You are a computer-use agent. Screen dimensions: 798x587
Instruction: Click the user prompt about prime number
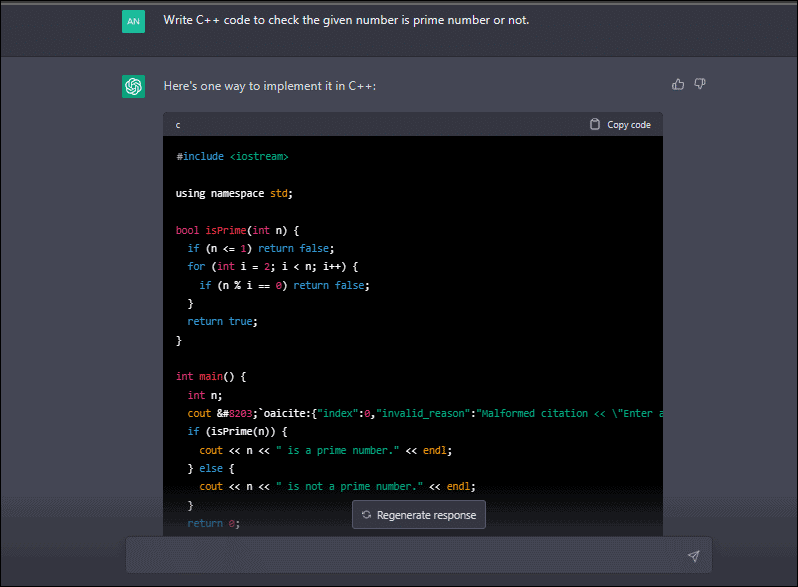(x=346, y=20)
